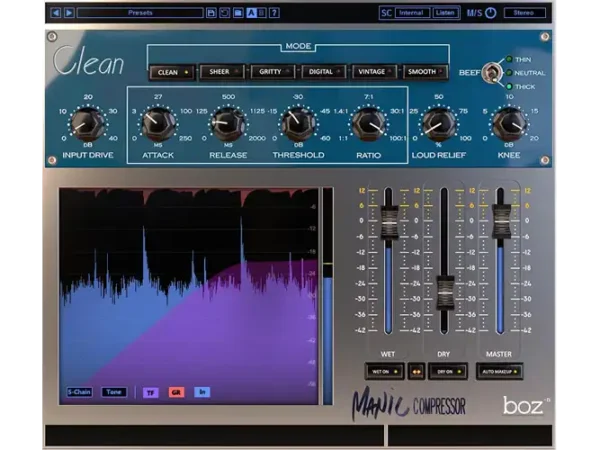Click the Tone display button
The height and width of the screenshot is (450, 600).
click(x=114, y=392)
